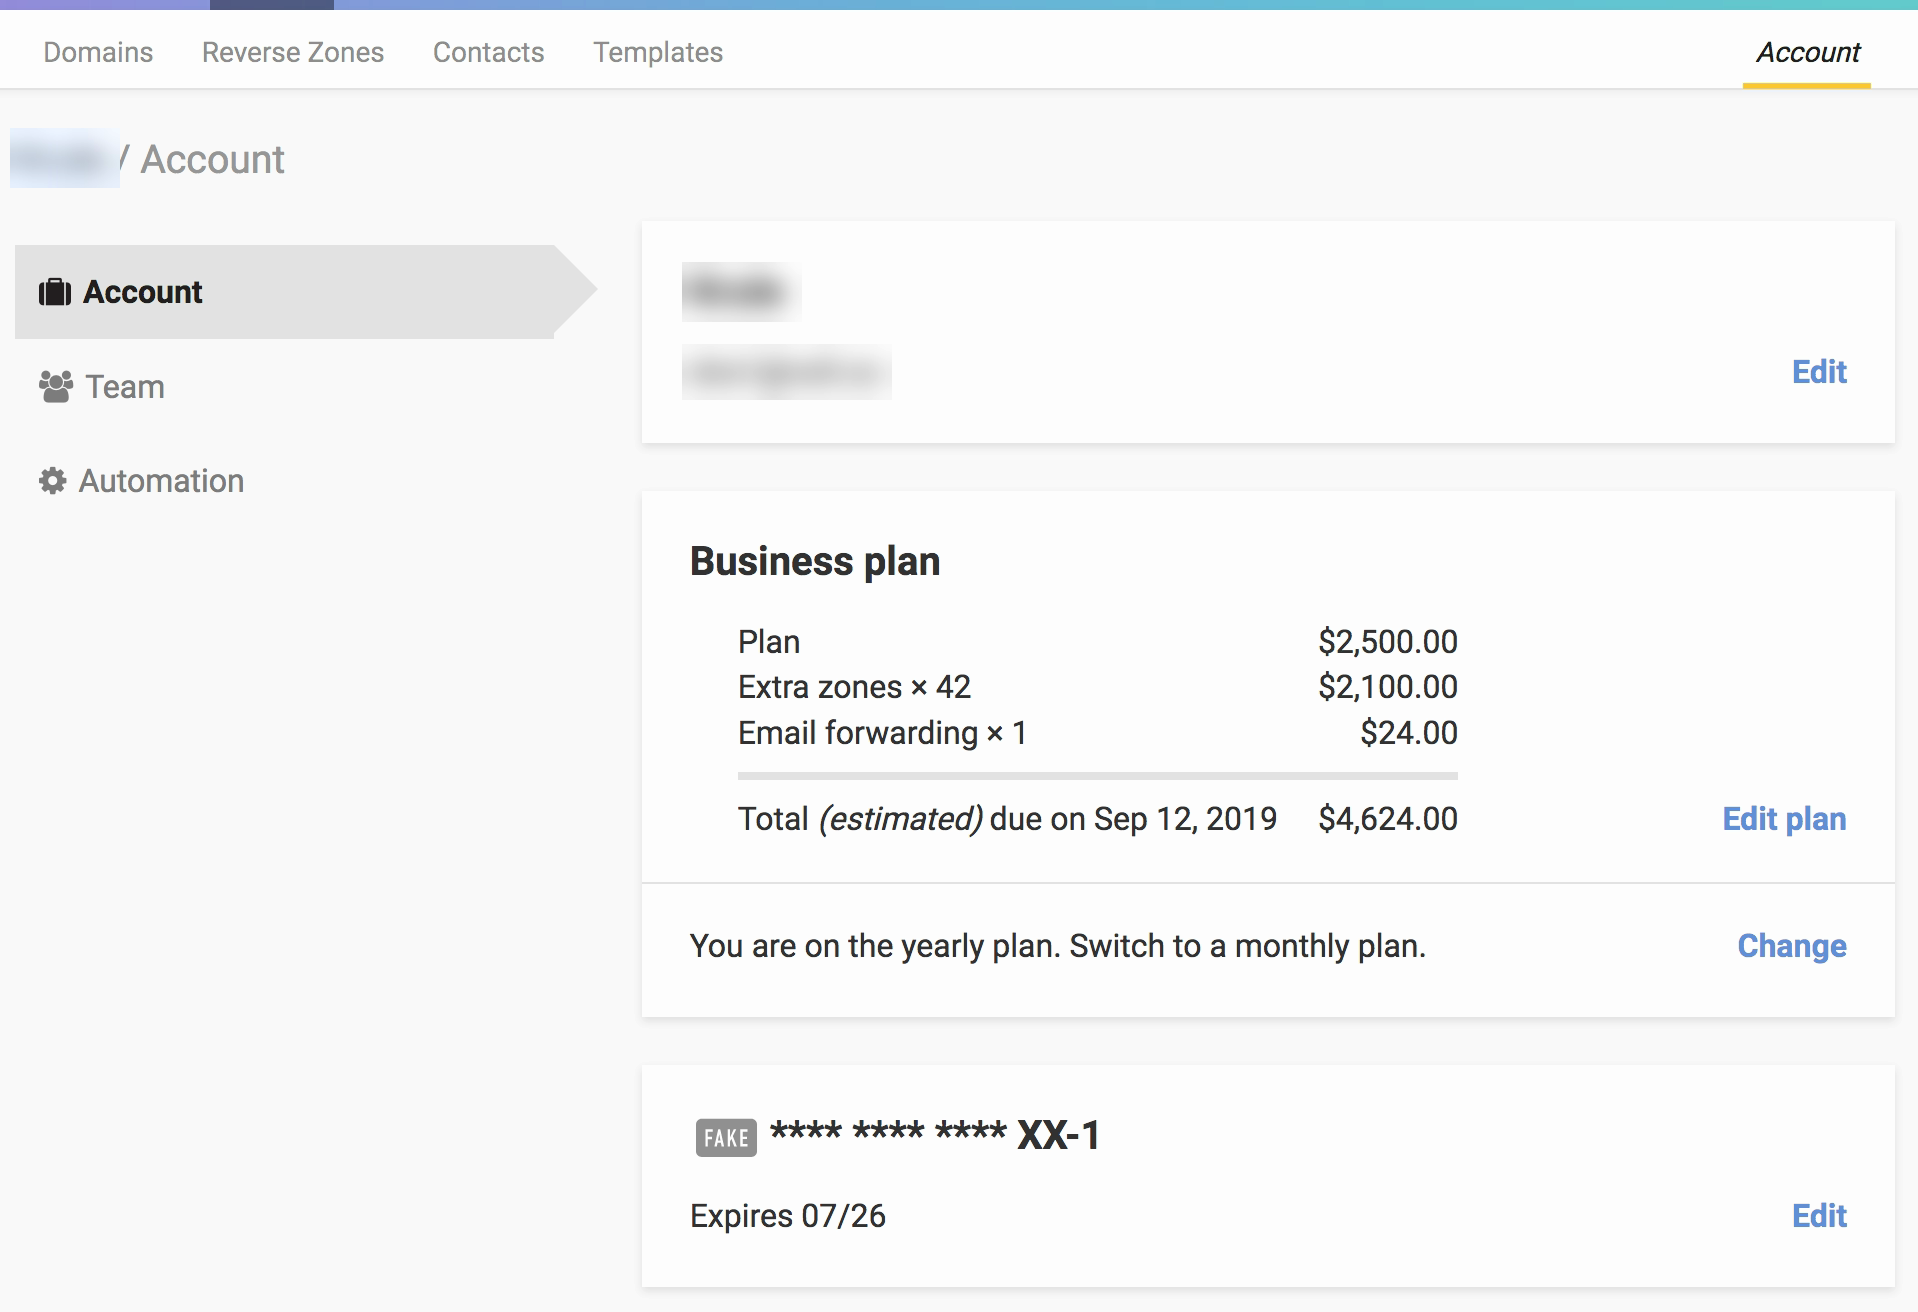Edit the account name and email details
The height and width of the screenshot is (1312, 1918).
point(1819,372)
